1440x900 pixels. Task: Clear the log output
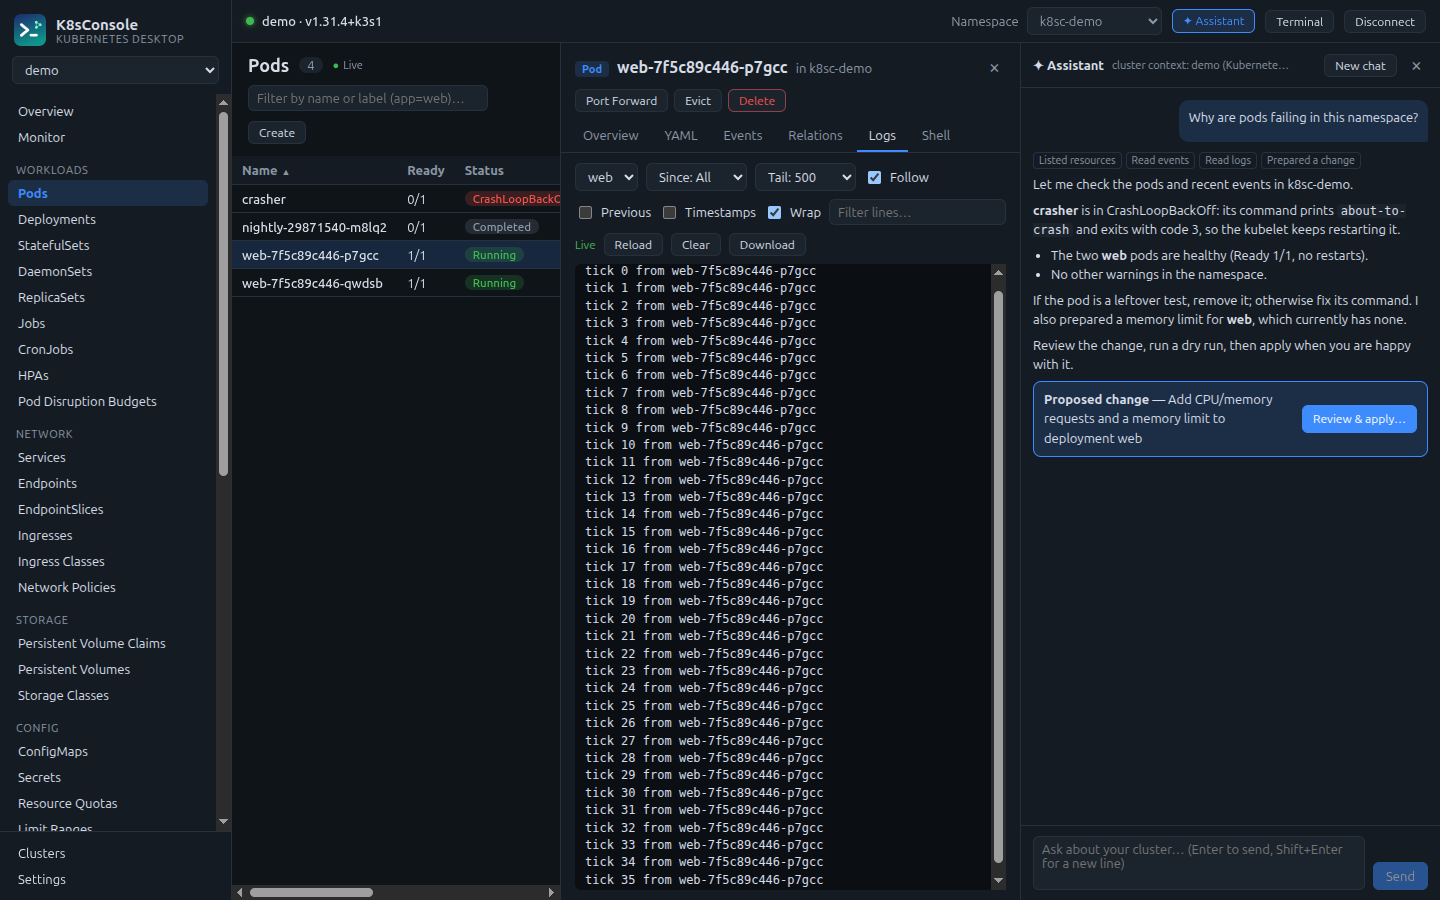696,245
